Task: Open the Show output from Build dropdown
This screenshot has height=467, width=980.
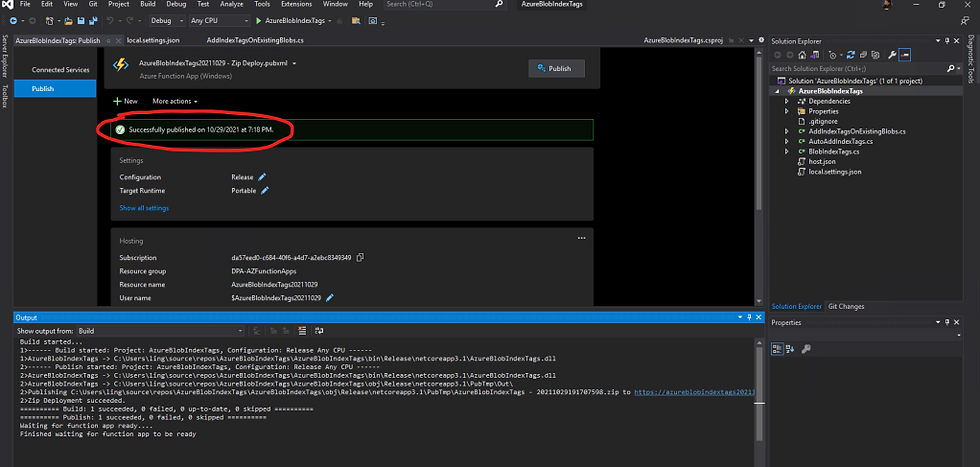Action: (160, 331)
